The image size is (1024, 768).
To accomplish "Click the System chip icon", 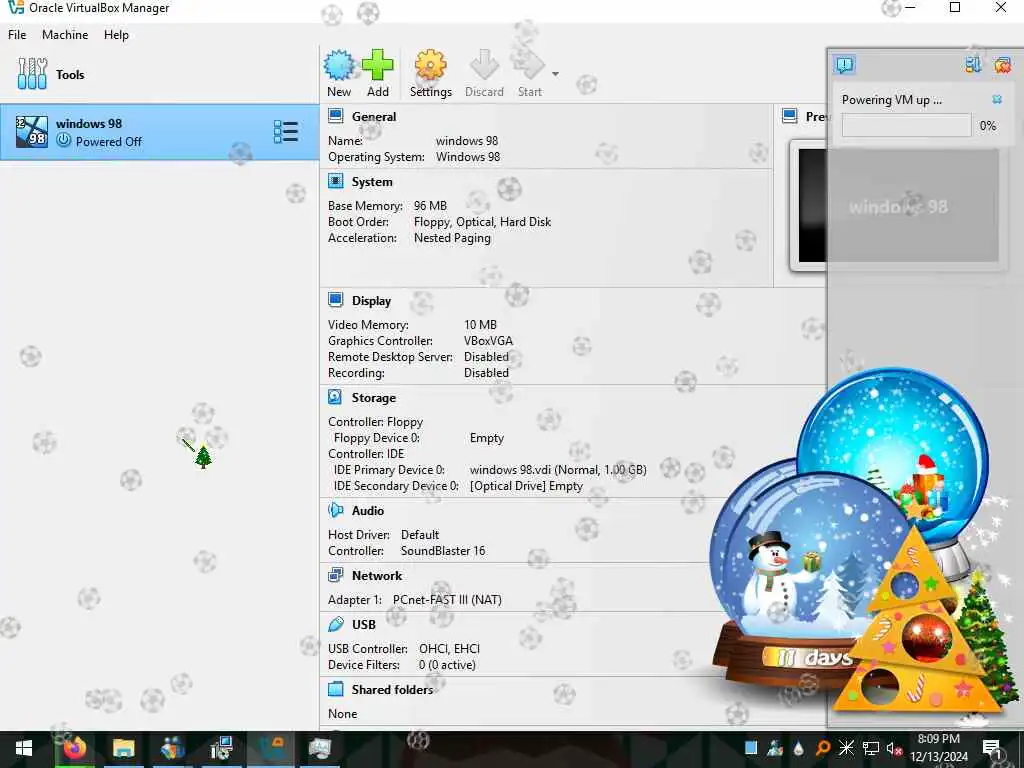I will [x=336, y=181].
